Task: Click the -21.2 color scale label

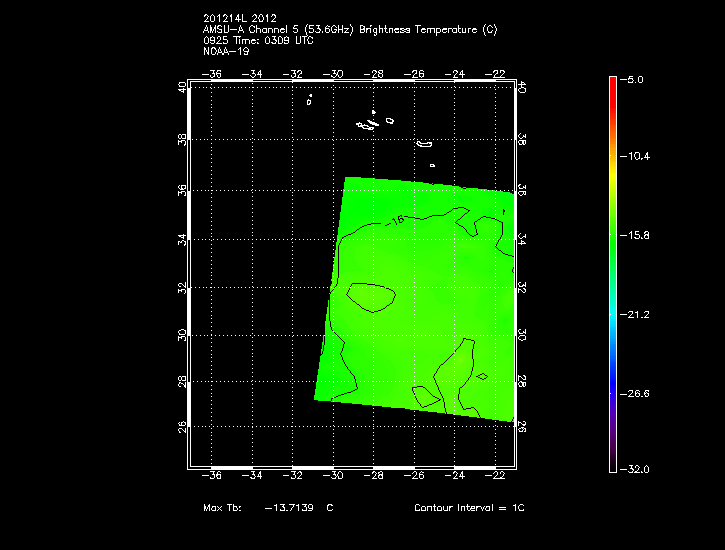Action: tap(639, 314)
